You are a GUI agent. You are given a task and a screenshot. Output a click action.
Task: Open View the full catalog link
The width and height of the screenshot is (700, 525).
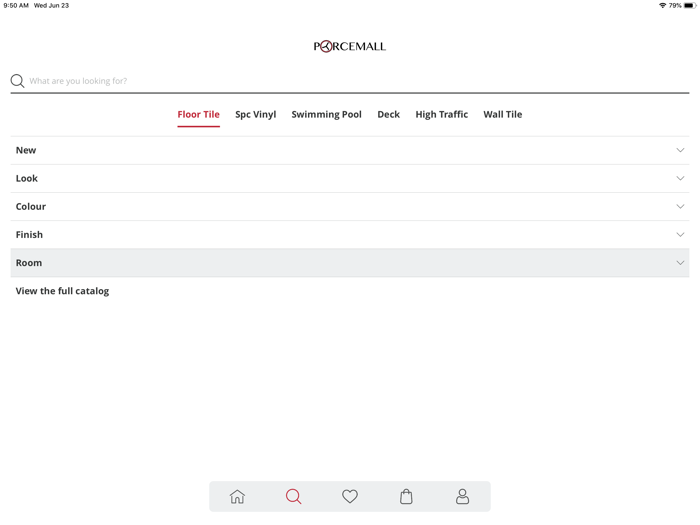coord(62,291)
